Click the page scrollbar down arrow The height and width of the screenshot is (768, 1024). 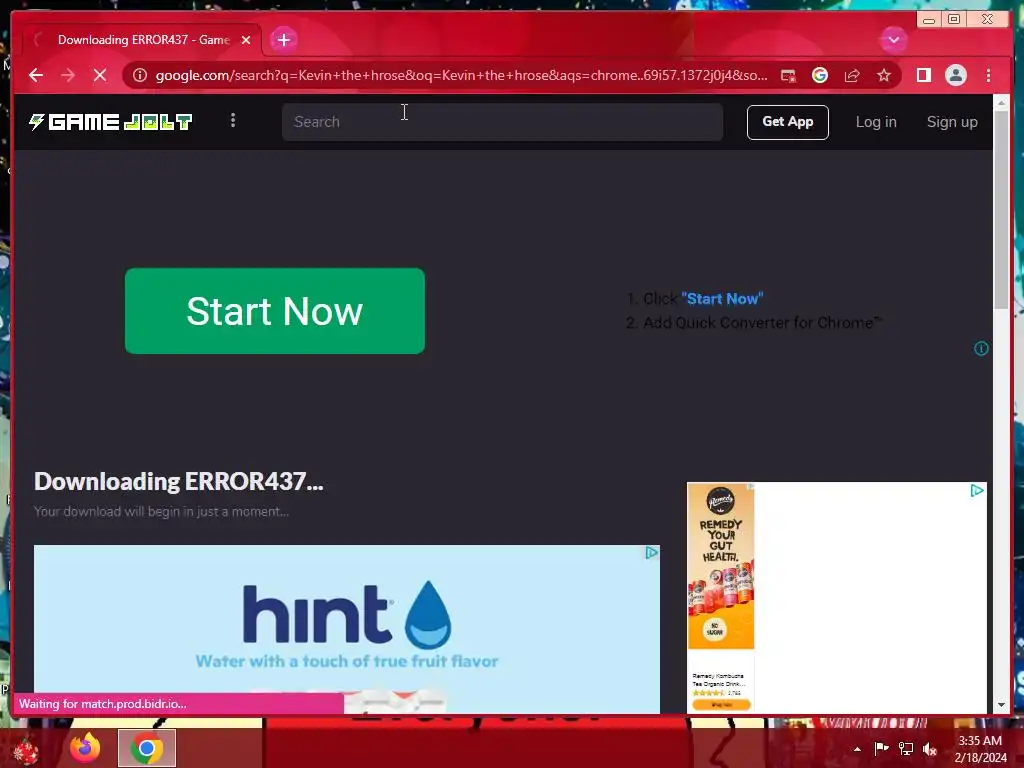click(1001, 705)
